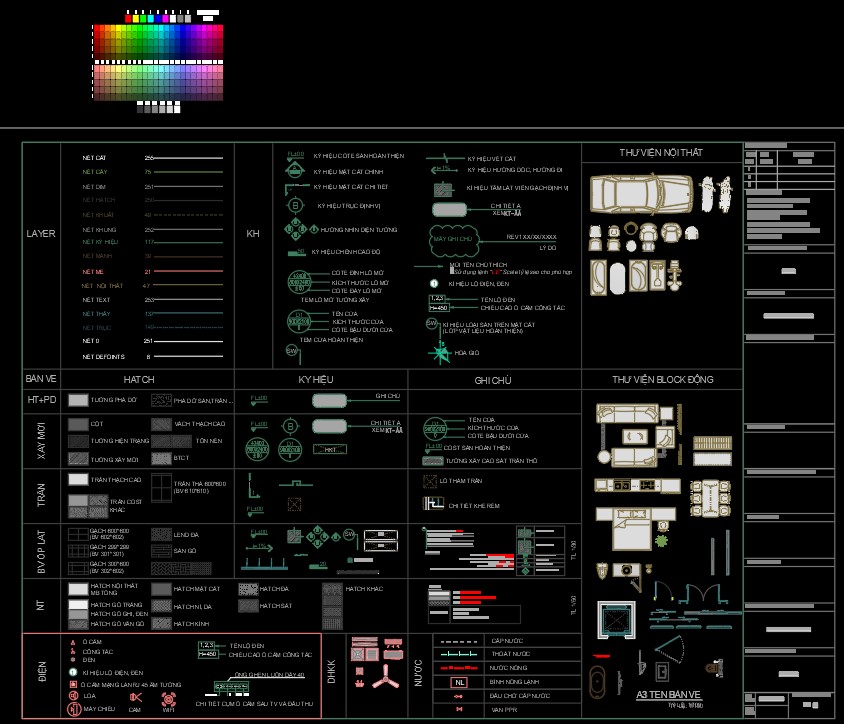The image size is (844, 724).
Task: Select the A3 TEN BAN VE title text
Action: click(x=668, y=694)
